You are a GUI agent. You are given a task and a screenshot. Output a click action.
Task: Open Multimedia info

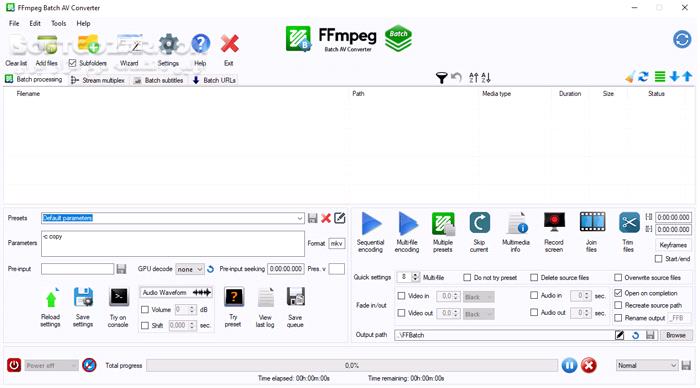516,223
